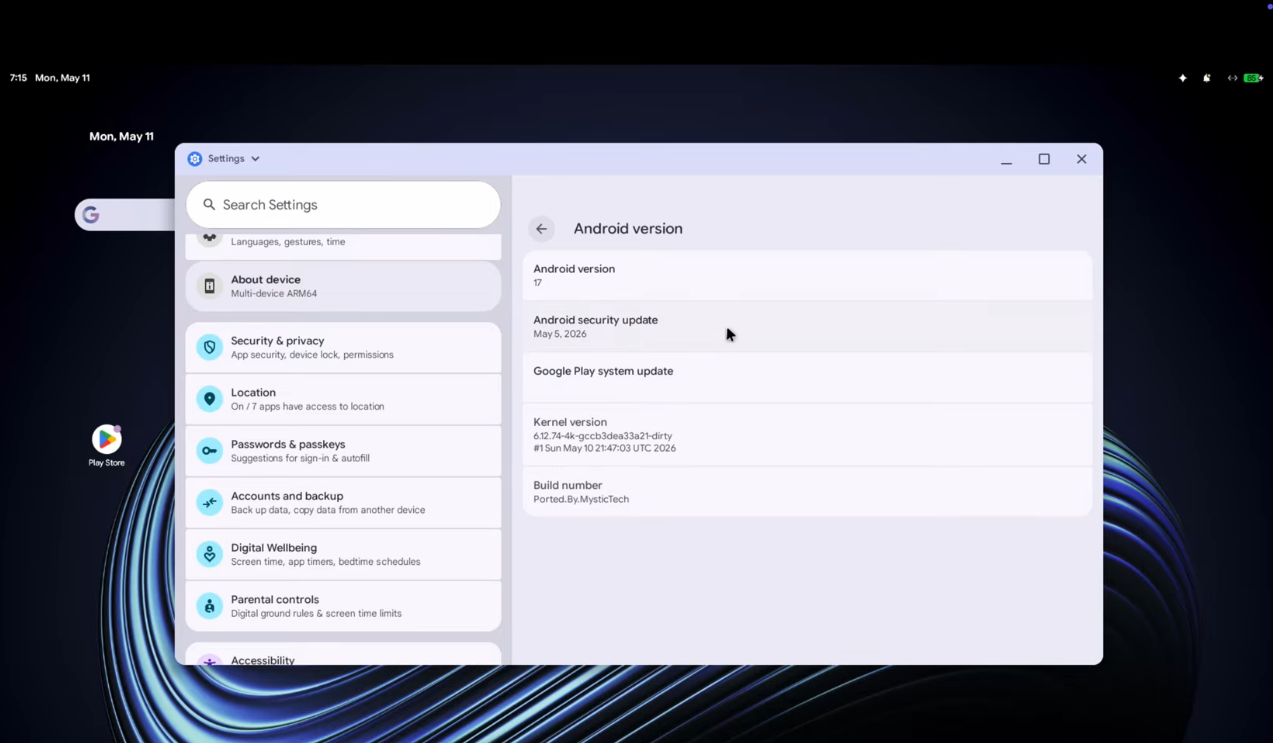This screenshot has height=743, width=1273.
Task: Click the Location pin icon
Action: pos(209,399)
